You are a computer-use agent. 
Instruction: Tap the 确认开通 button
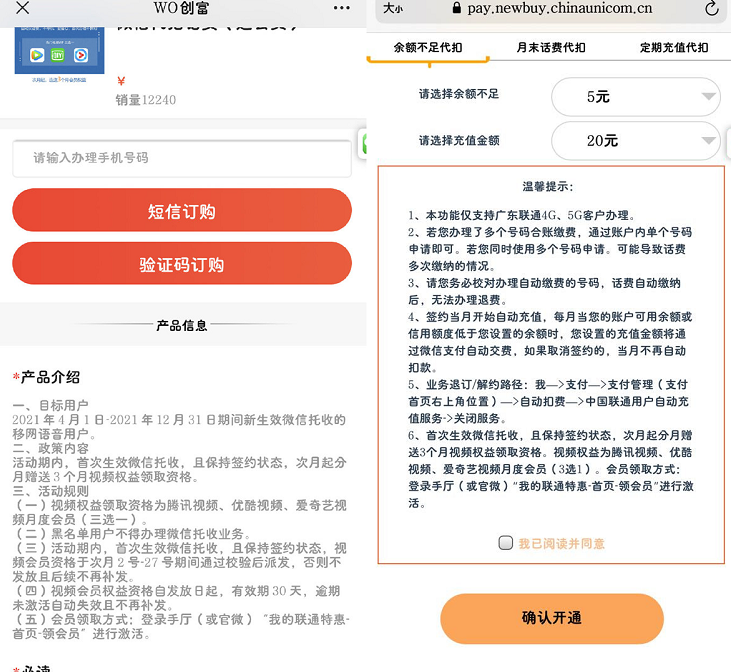[552, 618]
